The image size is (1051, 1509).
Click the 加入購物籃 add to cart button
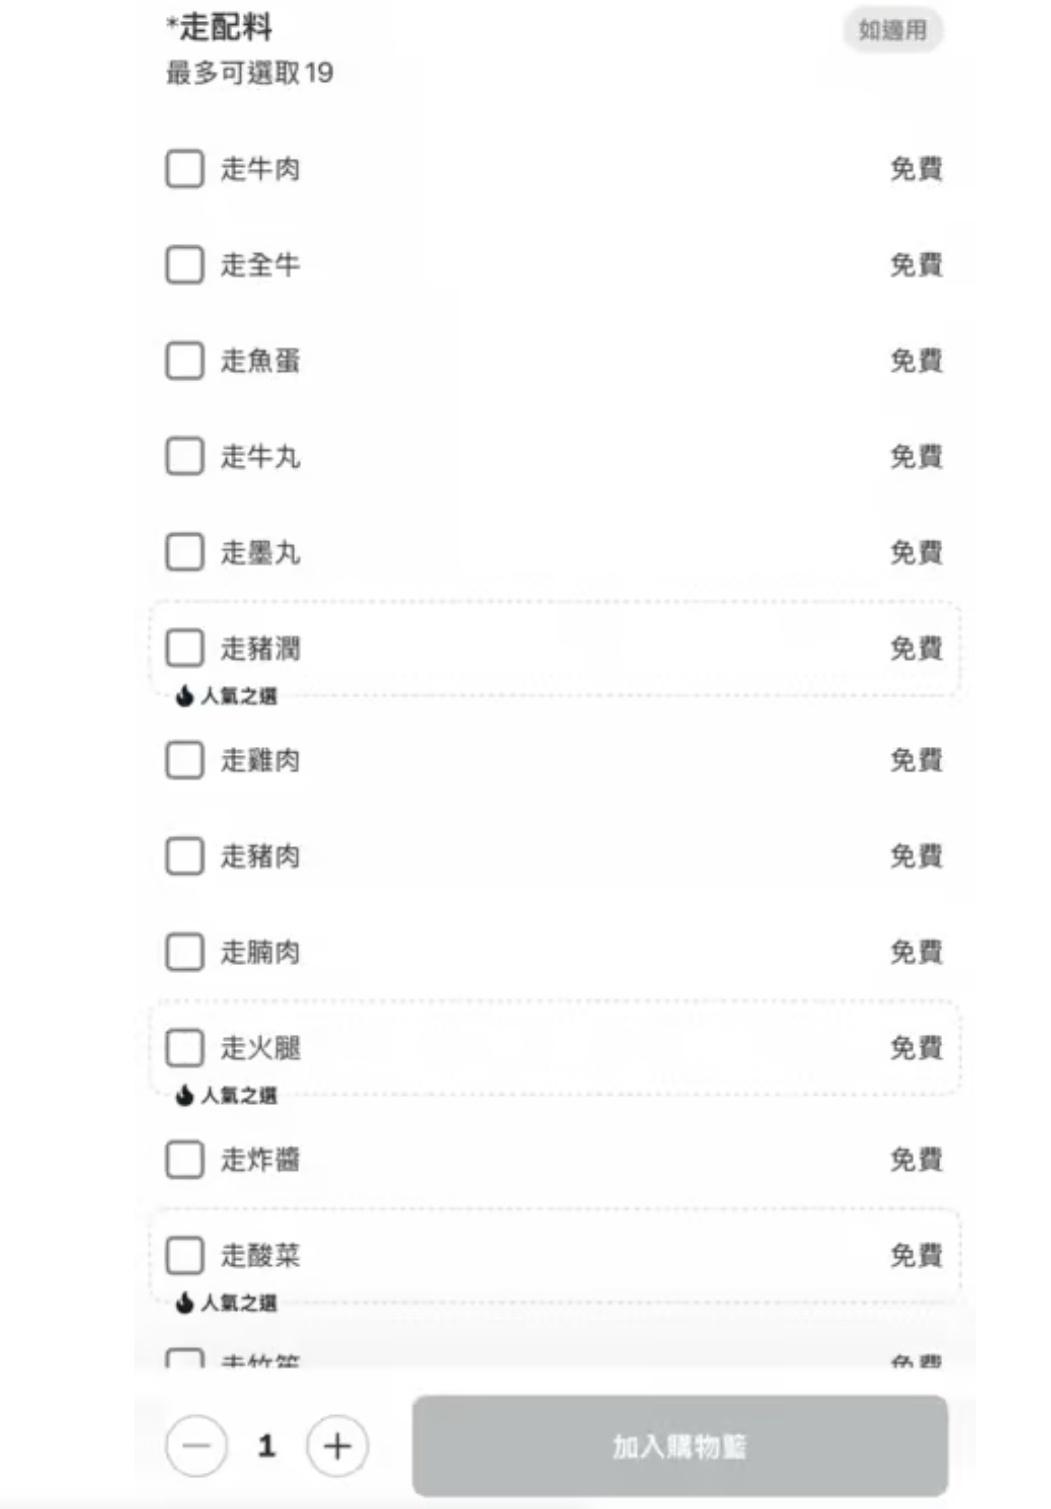point(680,1446)
